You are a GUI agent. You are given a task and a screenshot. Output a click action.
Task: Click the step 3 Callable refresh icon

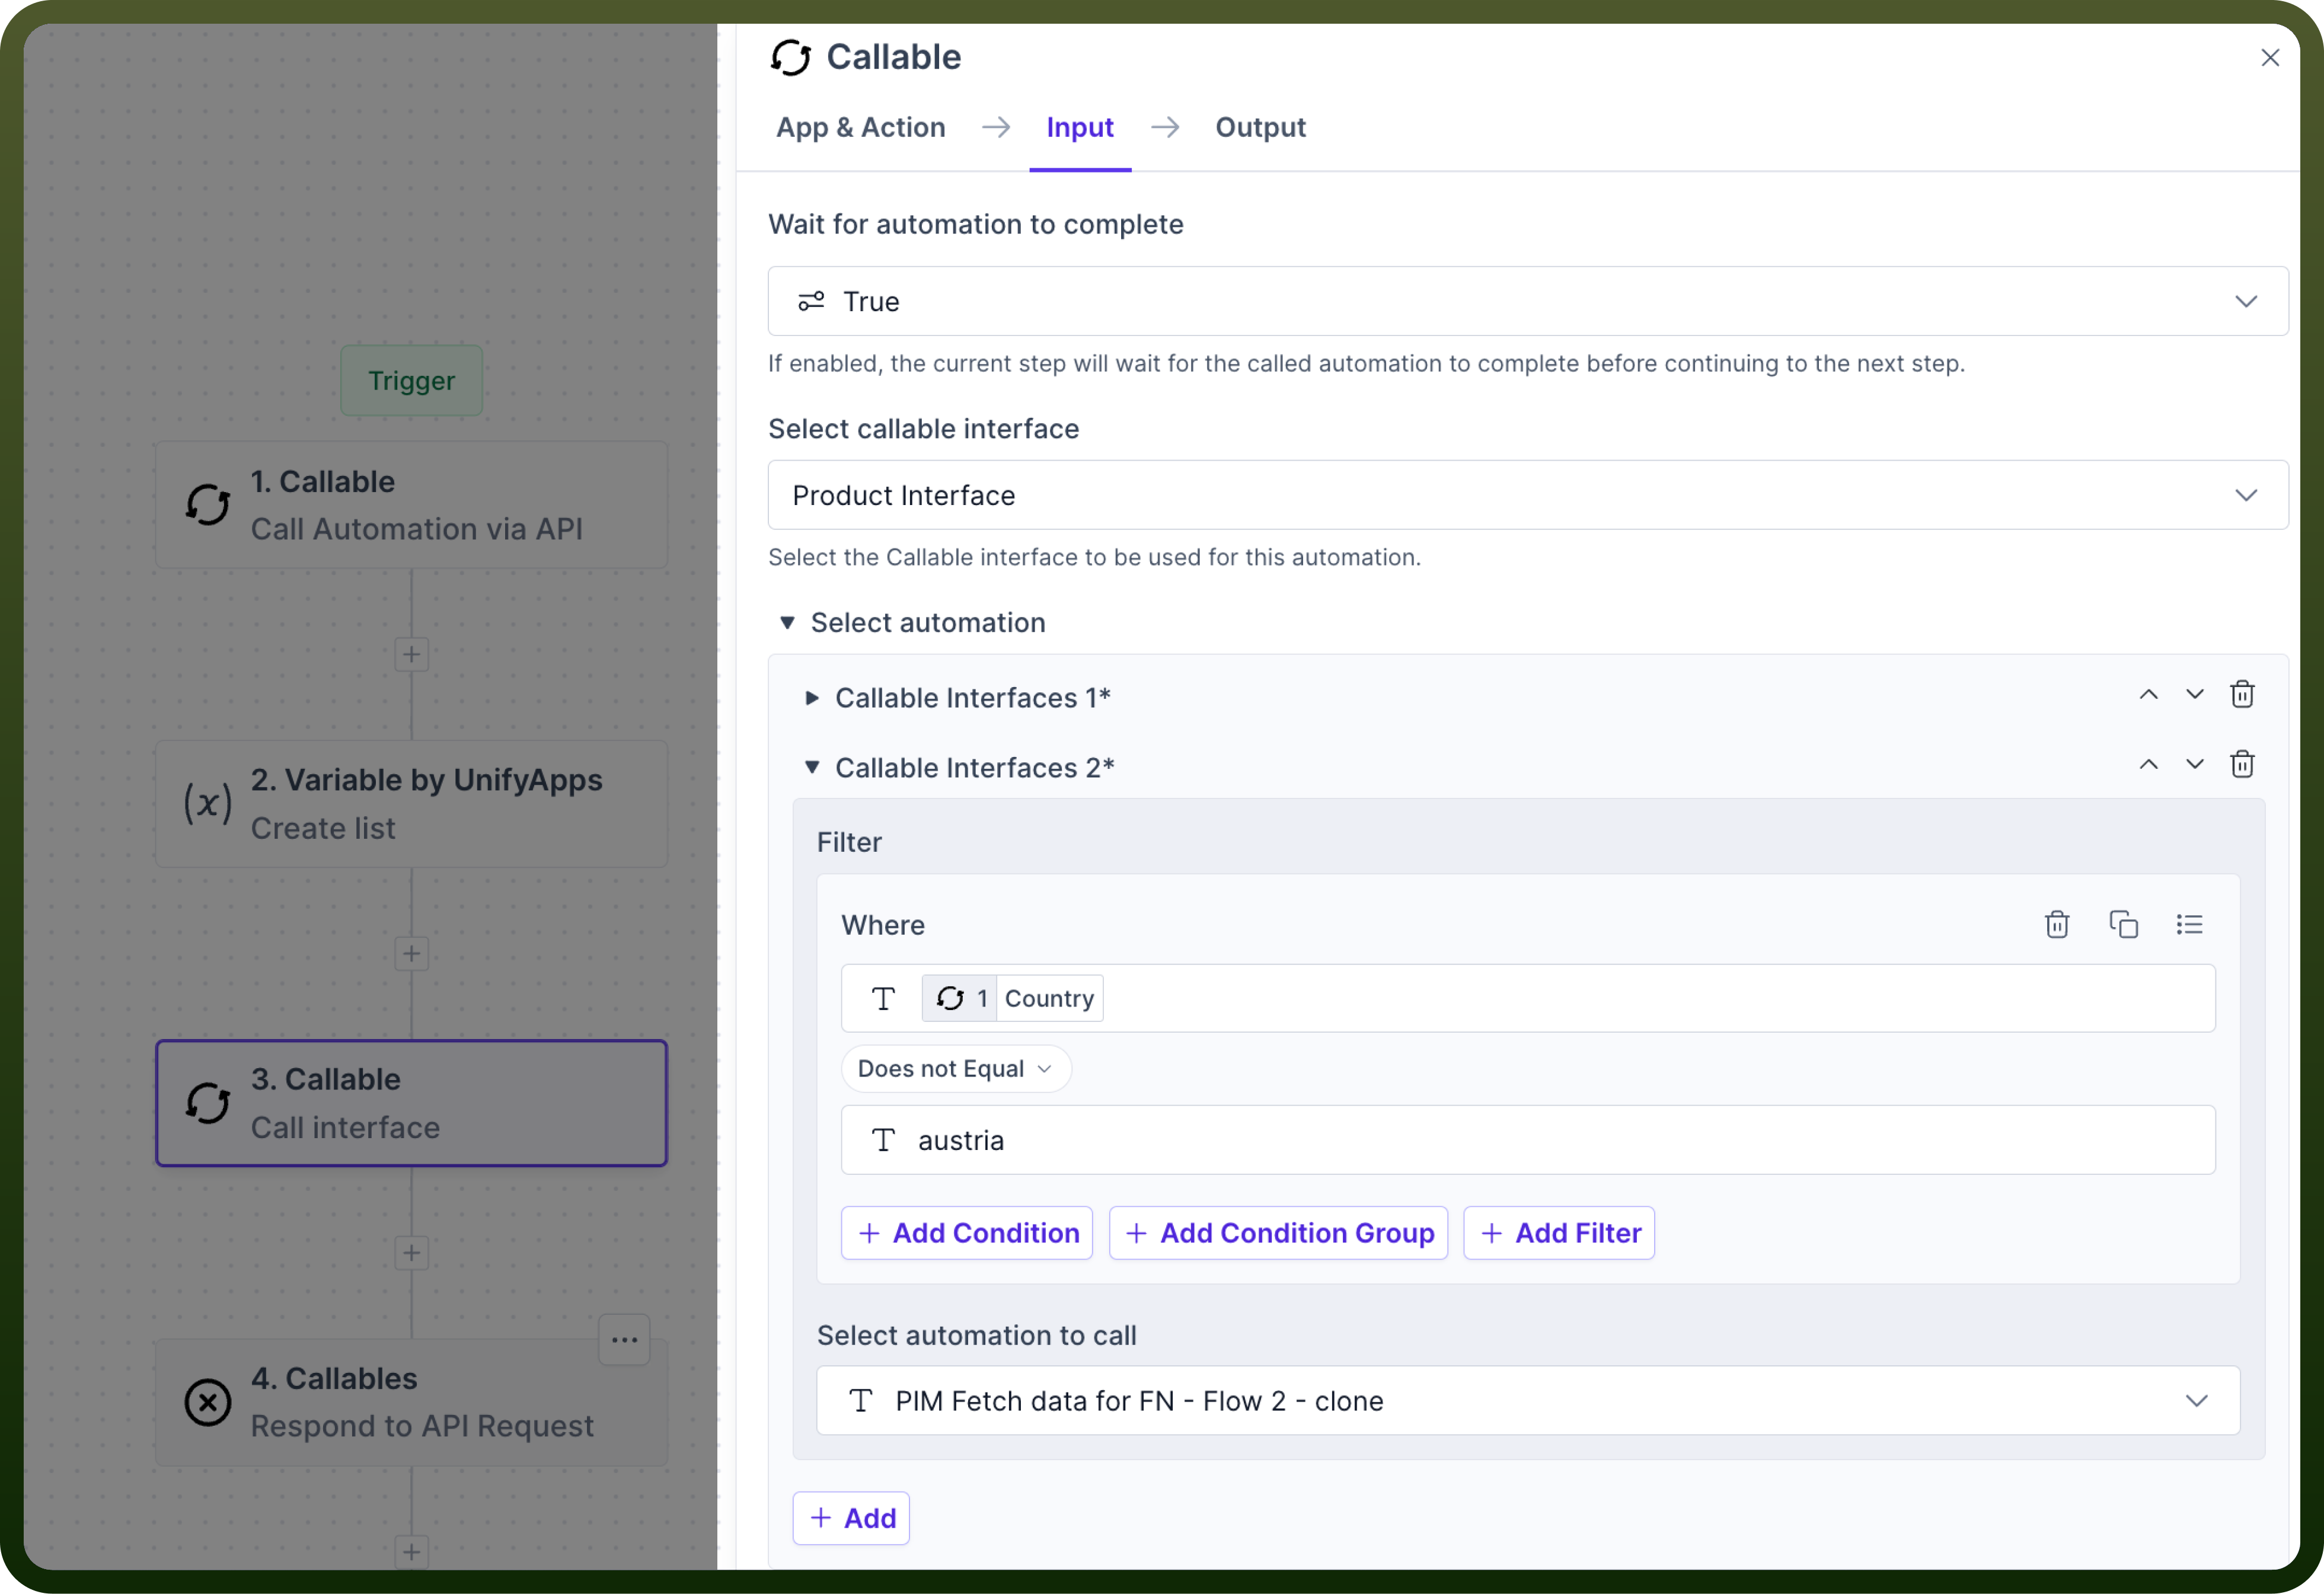point(208,1103)
